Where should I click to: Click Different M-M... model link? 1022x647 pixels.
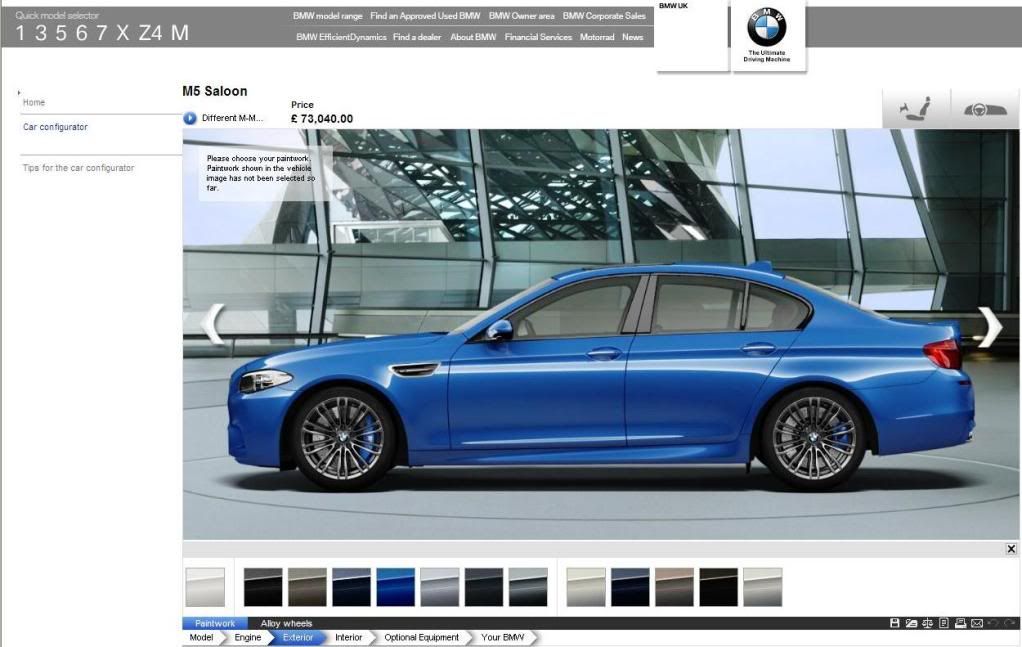point(232,118)
